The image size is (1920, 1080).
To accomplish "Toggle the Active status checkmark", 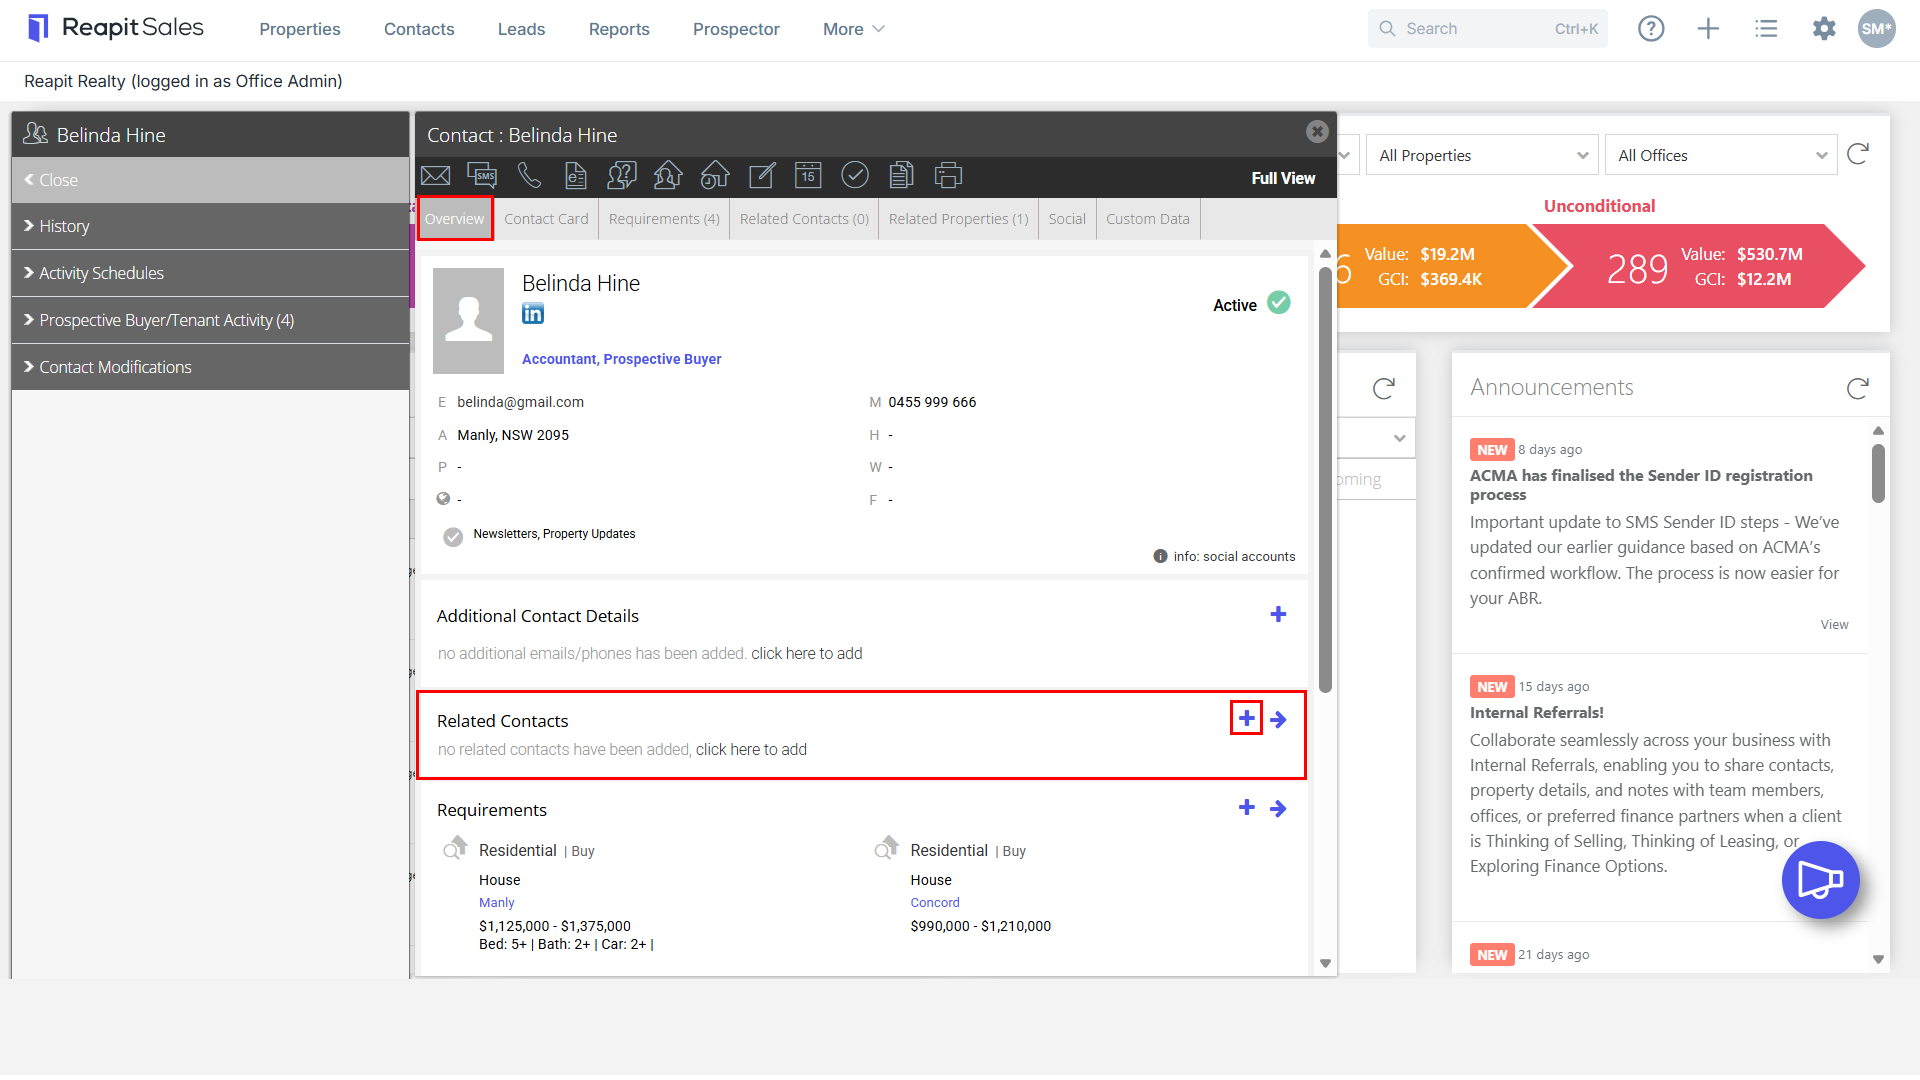I will pos(1279,303).
